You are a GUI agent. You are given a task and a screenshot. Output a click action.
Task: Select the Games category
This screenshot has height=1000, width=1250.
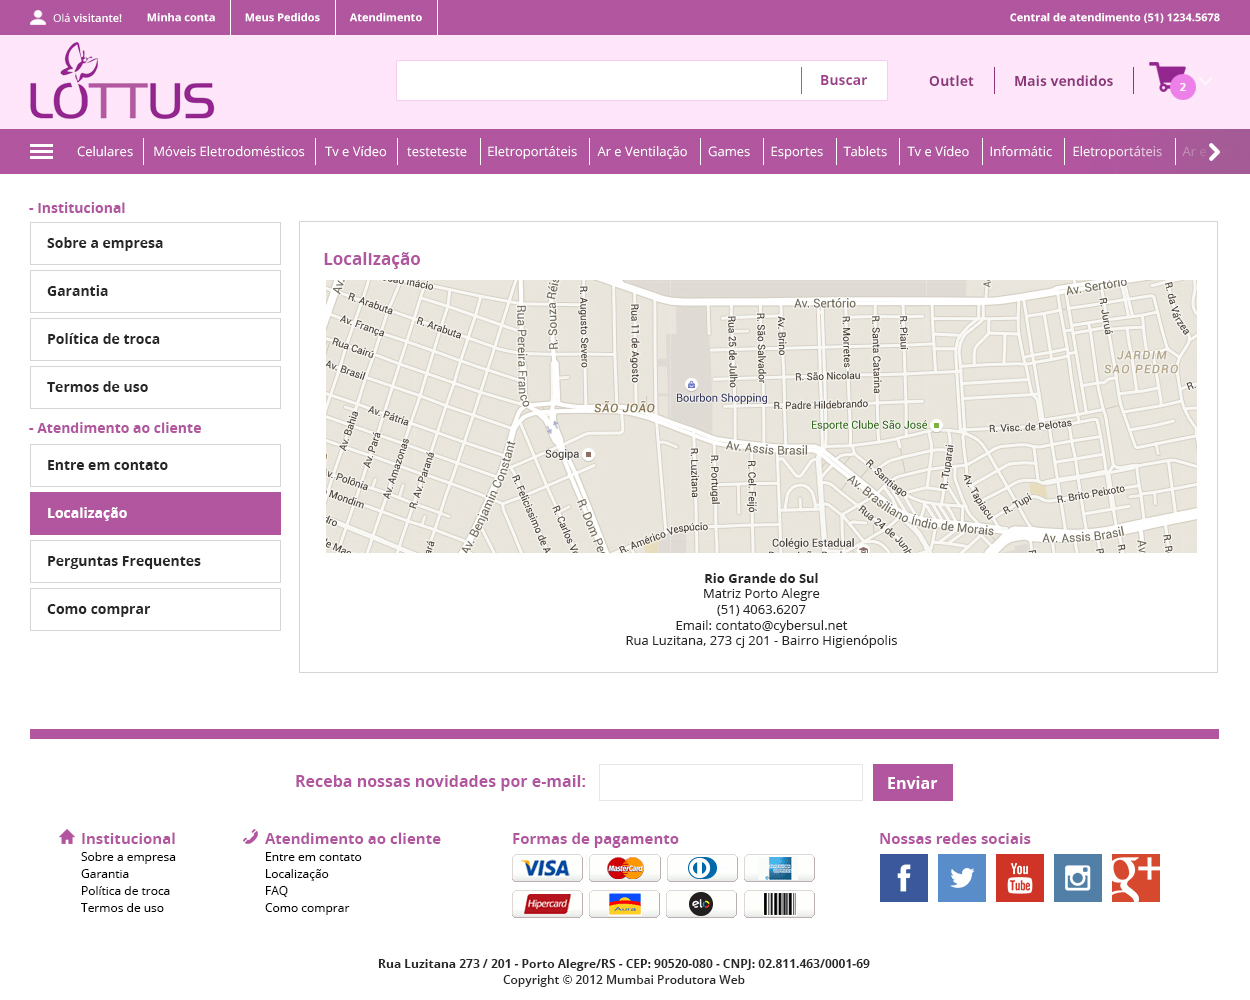point(728,152)
